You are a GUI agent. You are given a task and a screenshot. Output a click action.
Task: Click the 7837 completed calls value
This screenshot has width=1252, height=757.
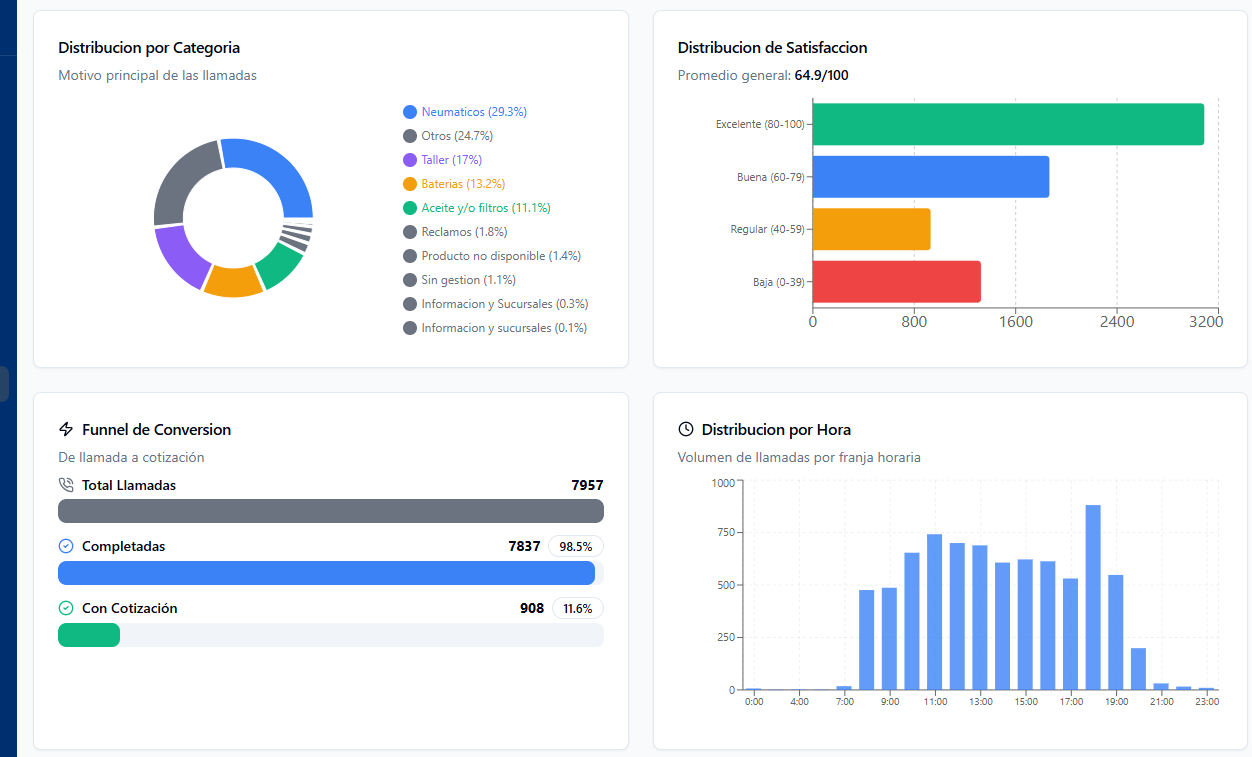click(x=524, y=546)
